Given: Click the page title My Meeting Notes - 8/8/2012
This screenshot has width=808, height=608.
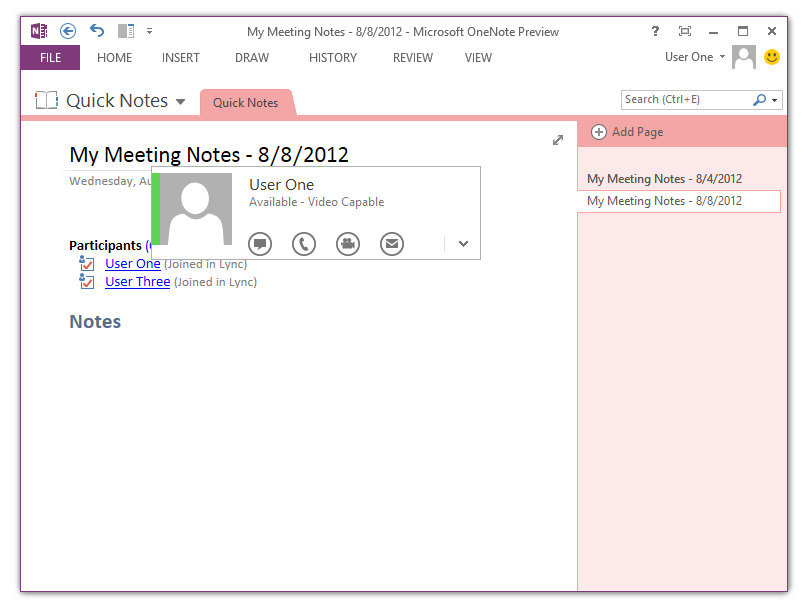Looking at the screenshot, I should pos(209,155).
